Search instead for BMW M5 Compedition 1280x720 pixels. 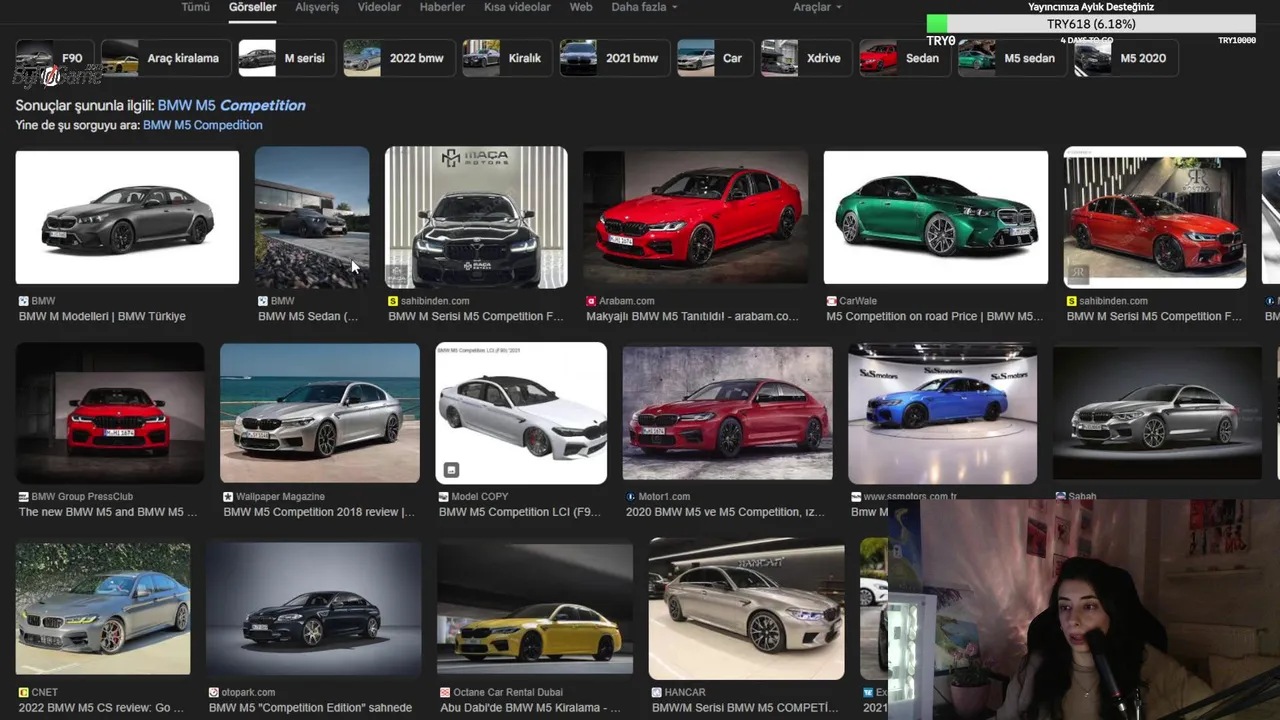coord(202,125)
